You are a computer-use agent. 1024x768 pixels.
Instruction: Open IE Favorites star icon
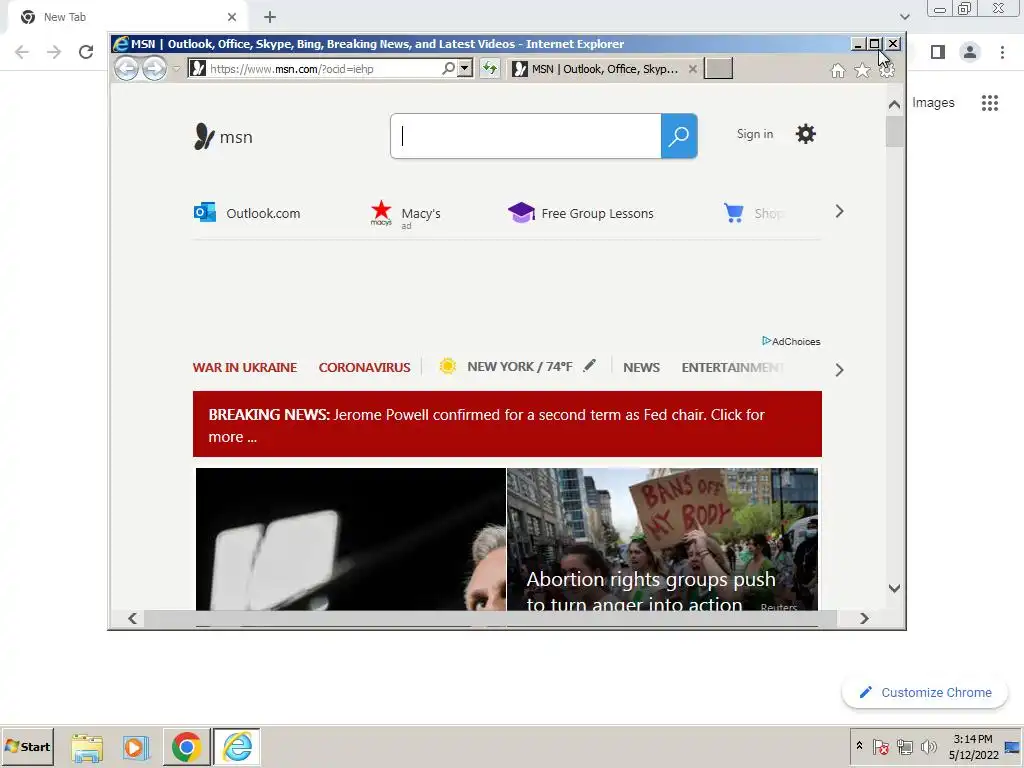coord(862,71)
